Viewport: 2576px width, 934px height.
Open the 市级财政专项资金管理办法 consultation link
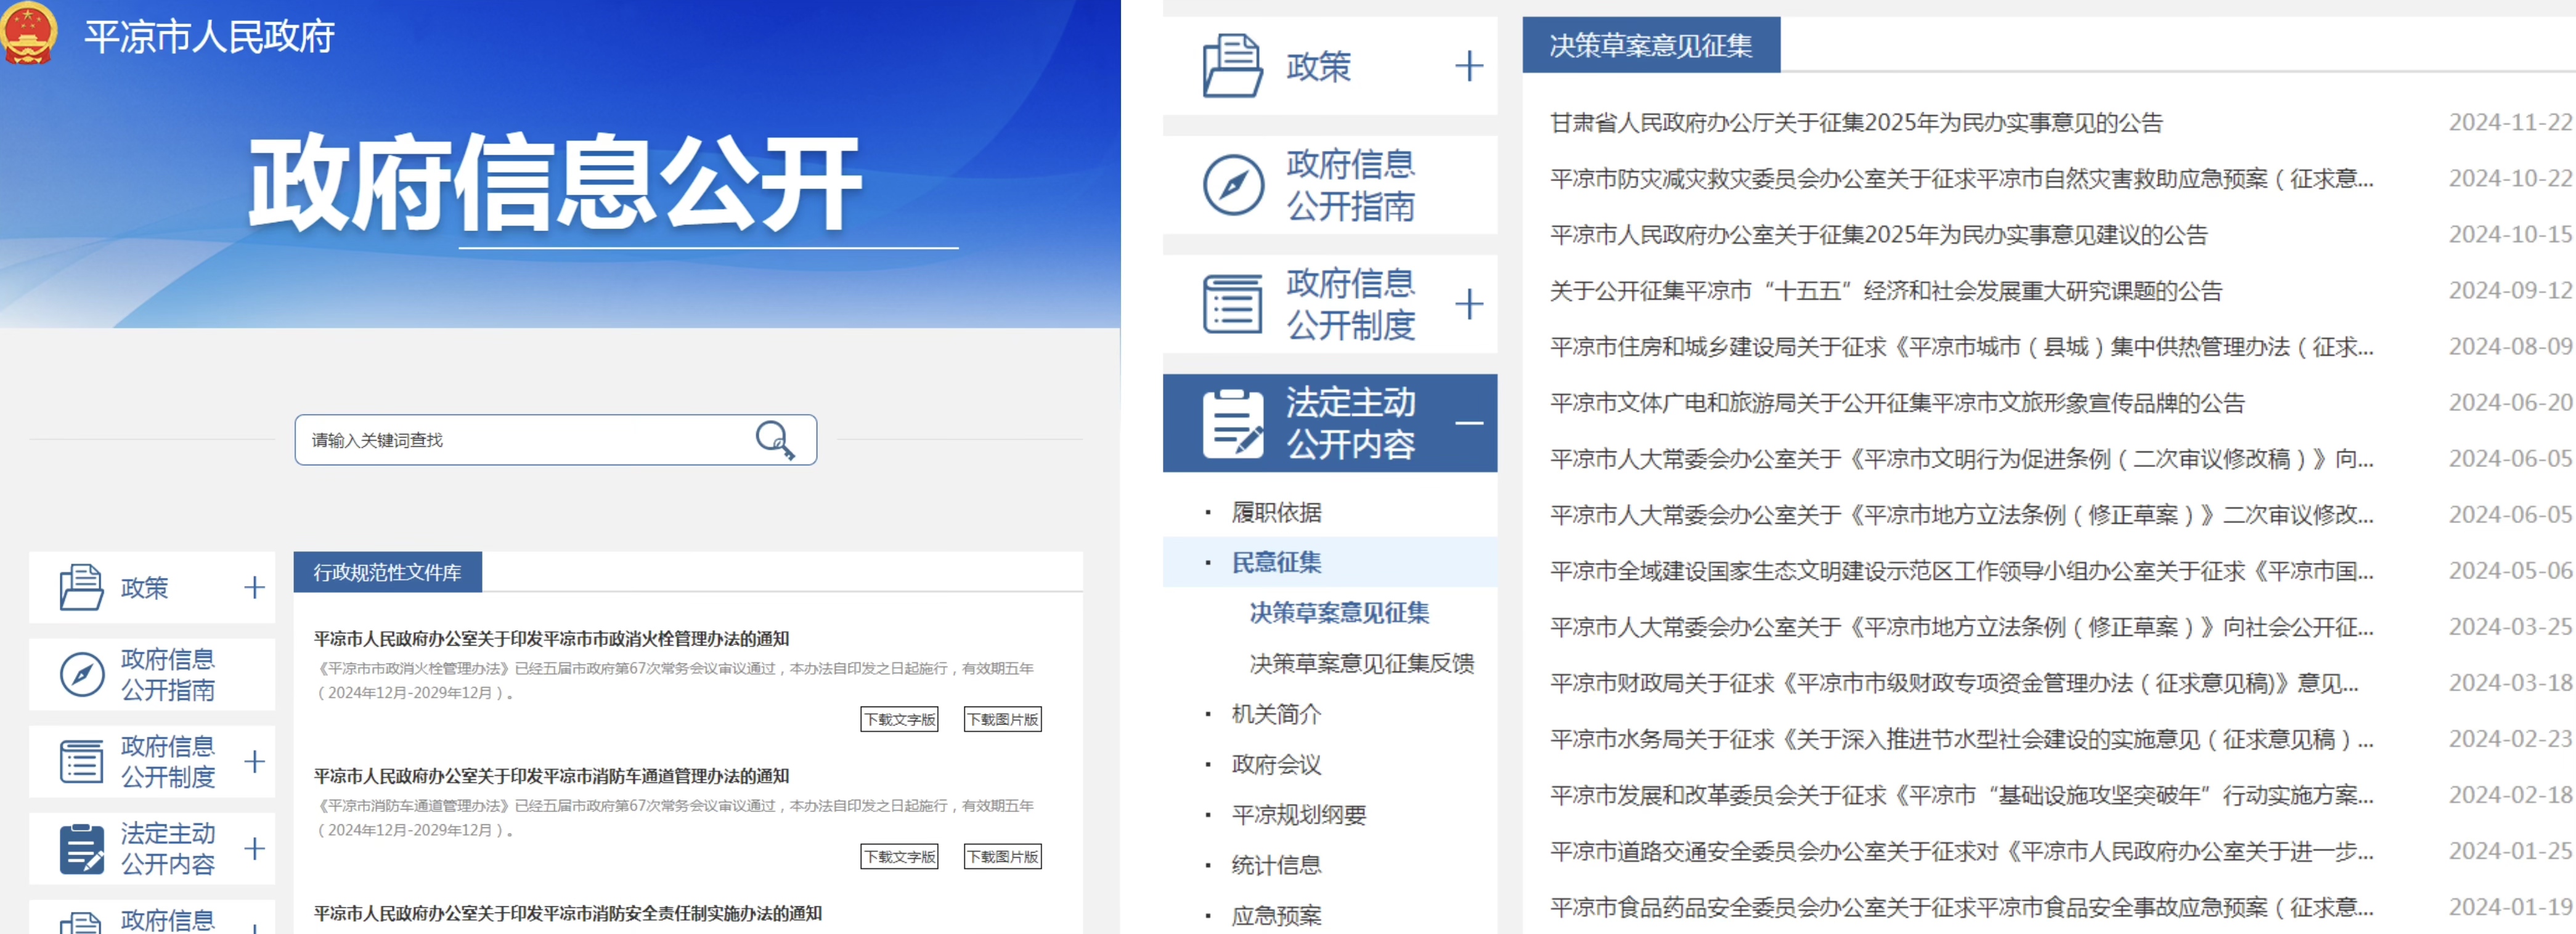click(1954, 682)
